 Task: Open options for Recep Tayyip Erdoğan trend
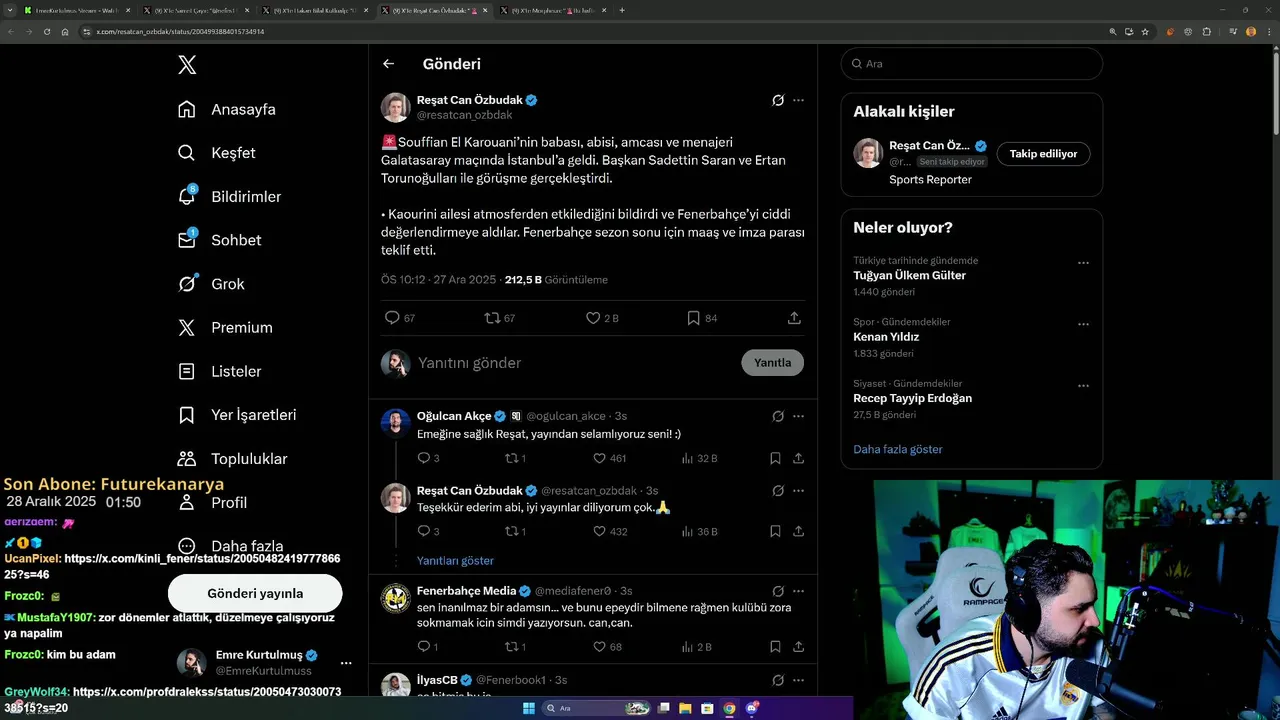click(1083, 386)
